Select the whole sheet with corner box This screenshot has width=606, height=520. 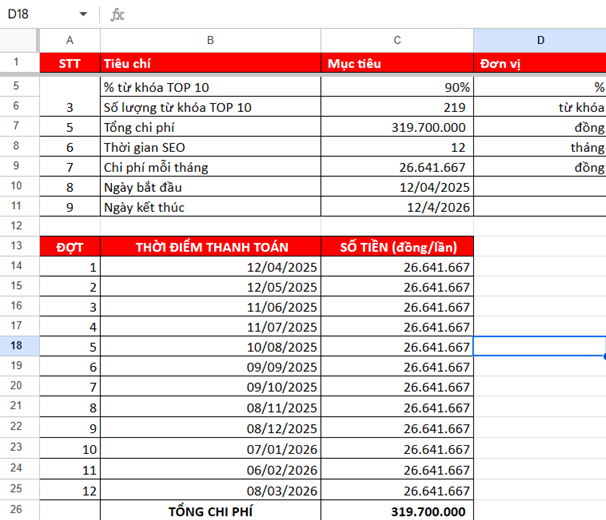click(x=19, y=40)
